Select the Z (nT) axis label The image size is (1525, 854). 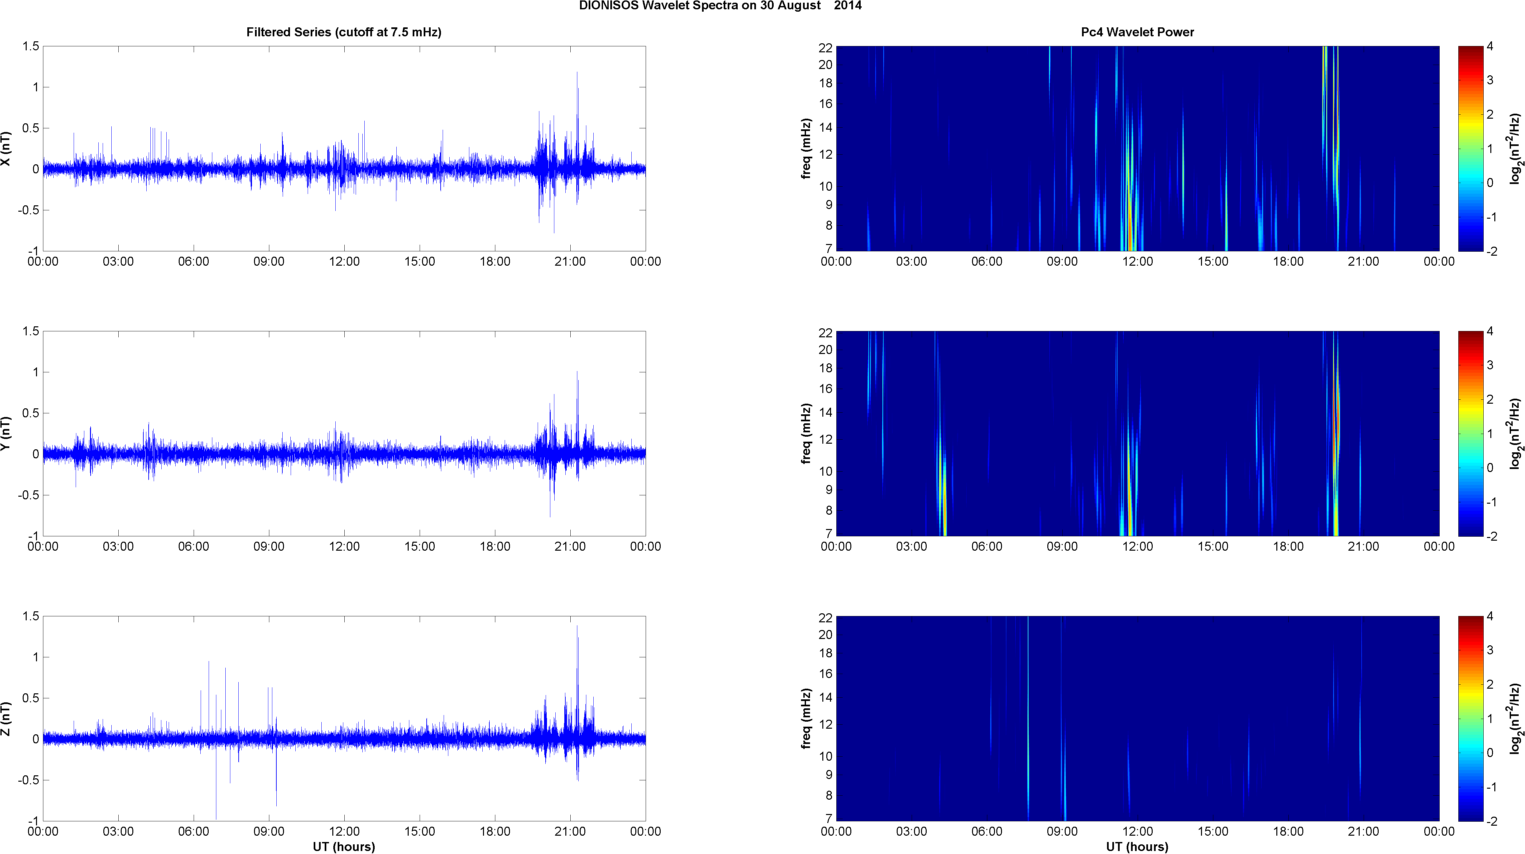pos(7,719)
